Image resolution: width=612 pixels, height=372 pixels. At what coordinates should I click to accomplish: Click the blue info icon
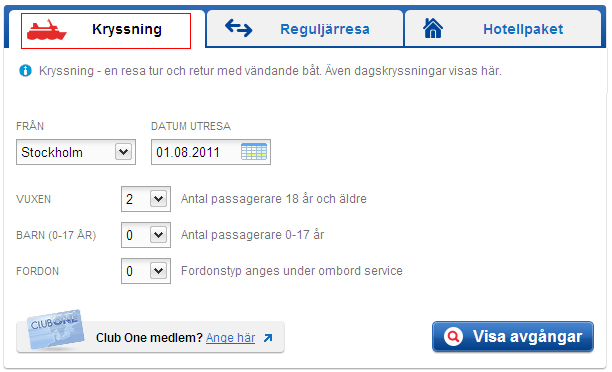point(25,71)
